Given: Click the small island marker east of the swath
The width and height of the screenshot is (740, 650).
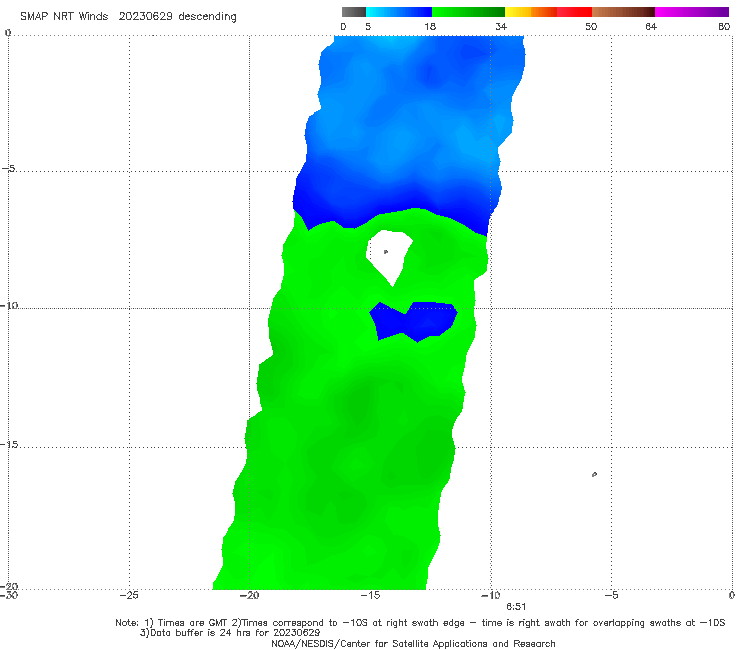Looking at the screenshot, I should (594, 474).
